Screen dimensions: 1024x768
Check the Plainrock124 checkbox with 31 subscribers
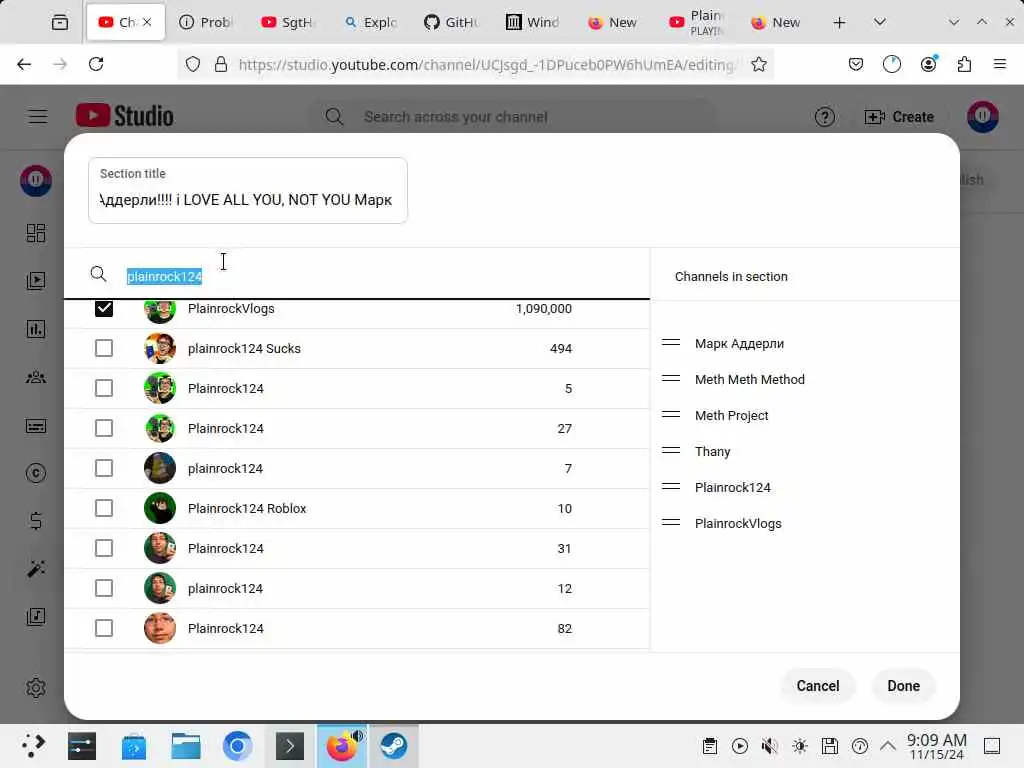click(104, 548)
